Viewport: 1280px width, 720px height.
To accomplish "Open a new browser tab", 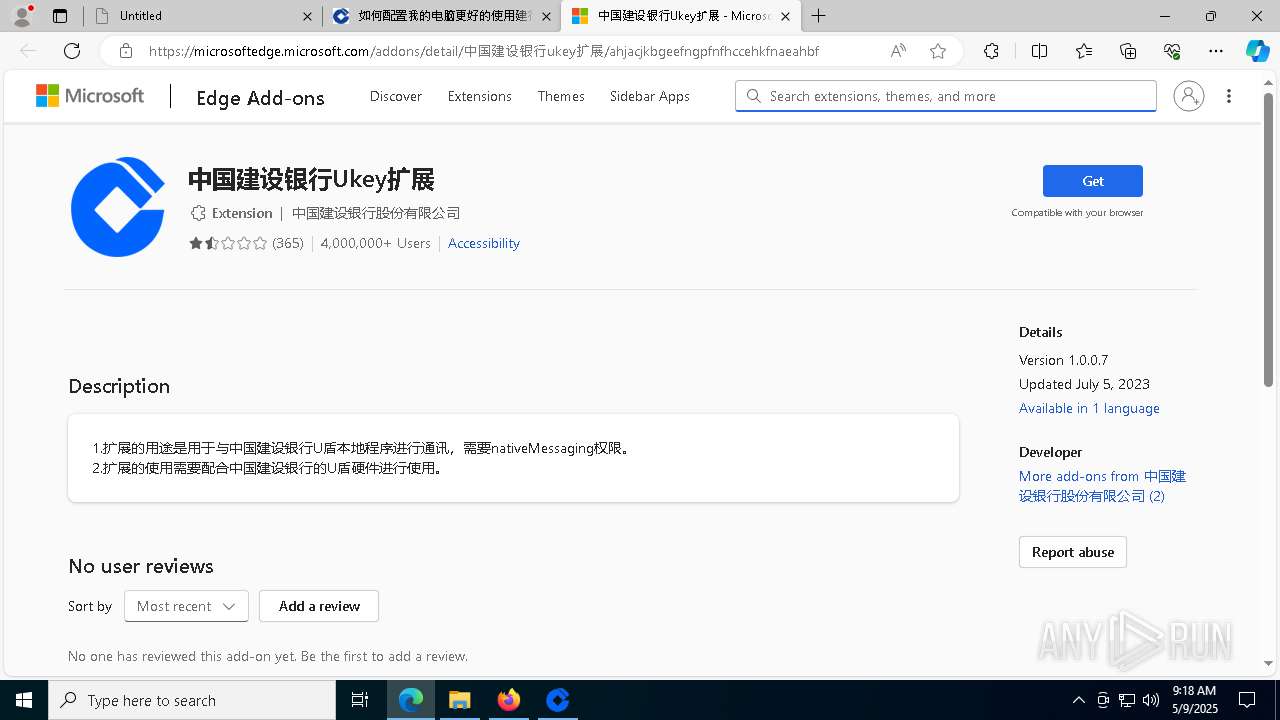I will (x=819, y=16).
